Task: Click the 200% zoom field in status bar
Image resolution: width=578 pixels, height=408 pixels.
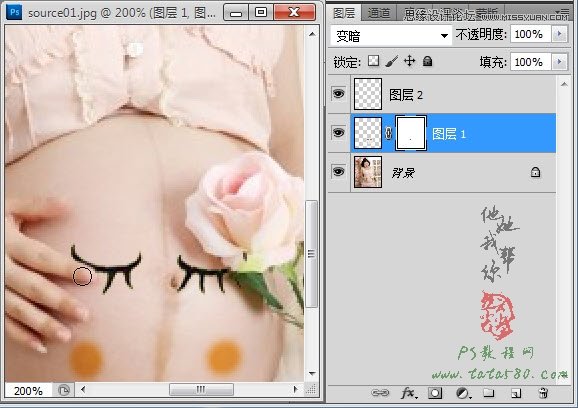Action: point(29,390)
